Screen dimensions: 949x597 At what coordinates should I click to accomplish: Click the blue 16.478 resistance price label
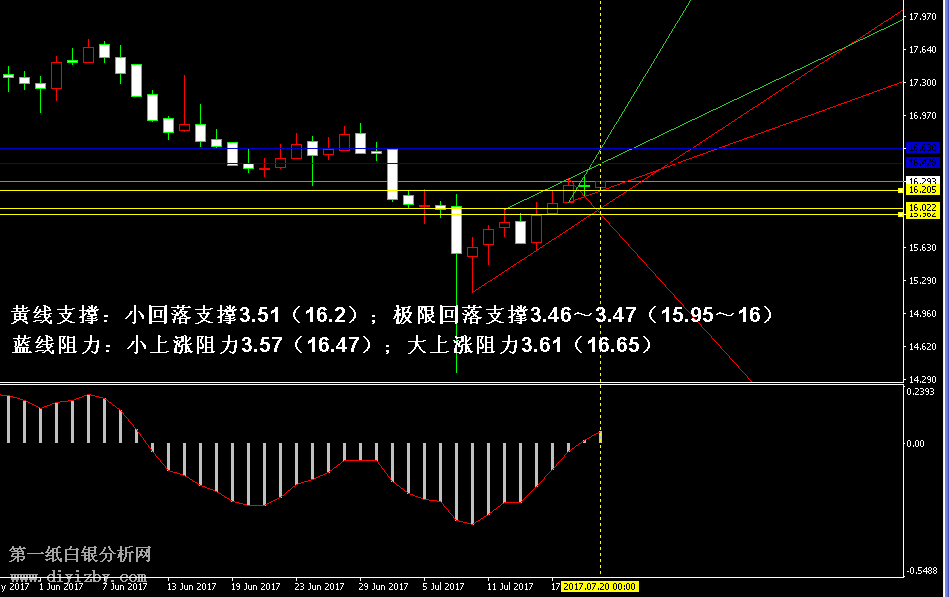[921, 162]
